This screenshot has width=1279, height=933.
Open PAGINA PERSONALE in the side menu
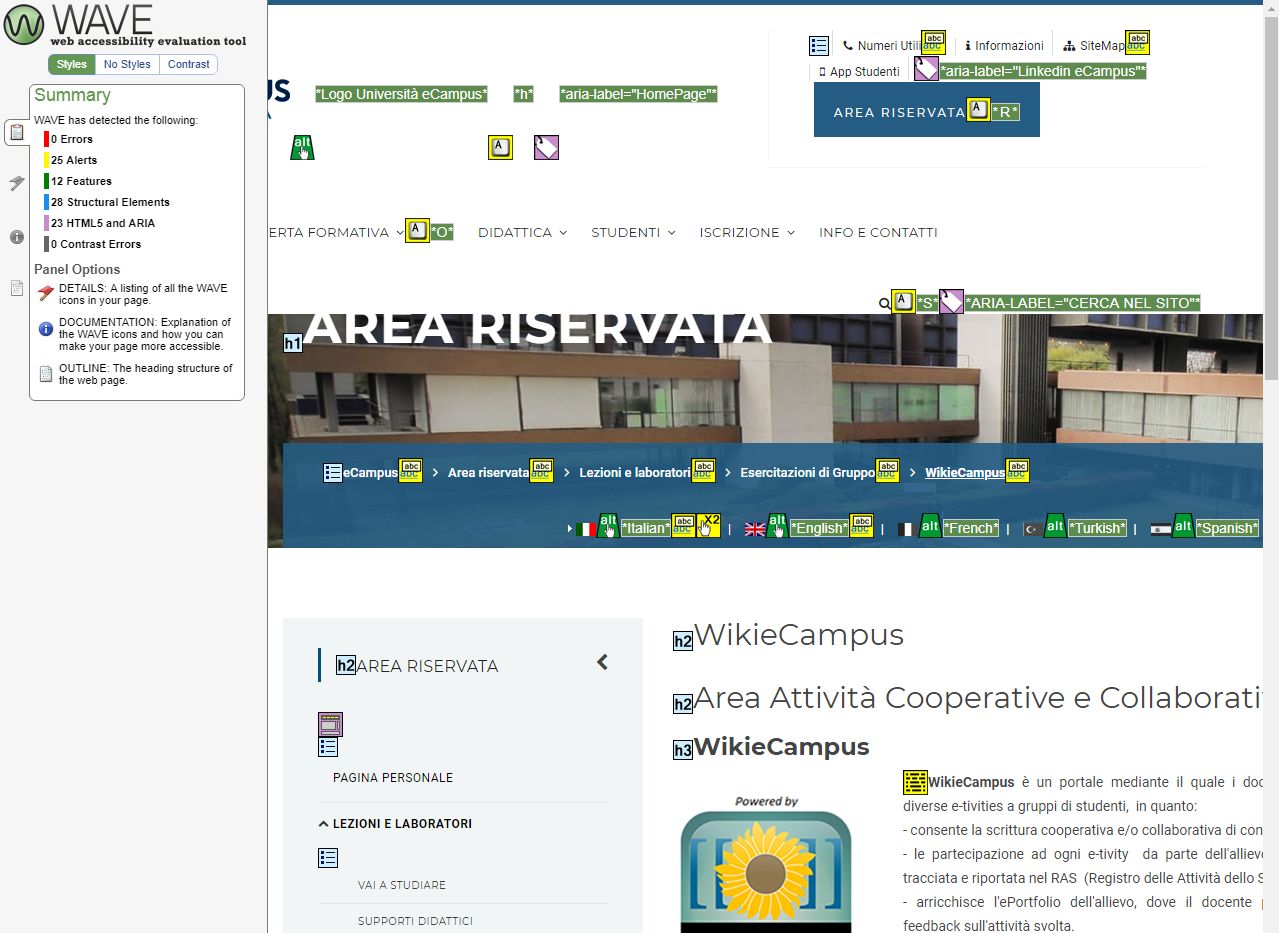393,778
